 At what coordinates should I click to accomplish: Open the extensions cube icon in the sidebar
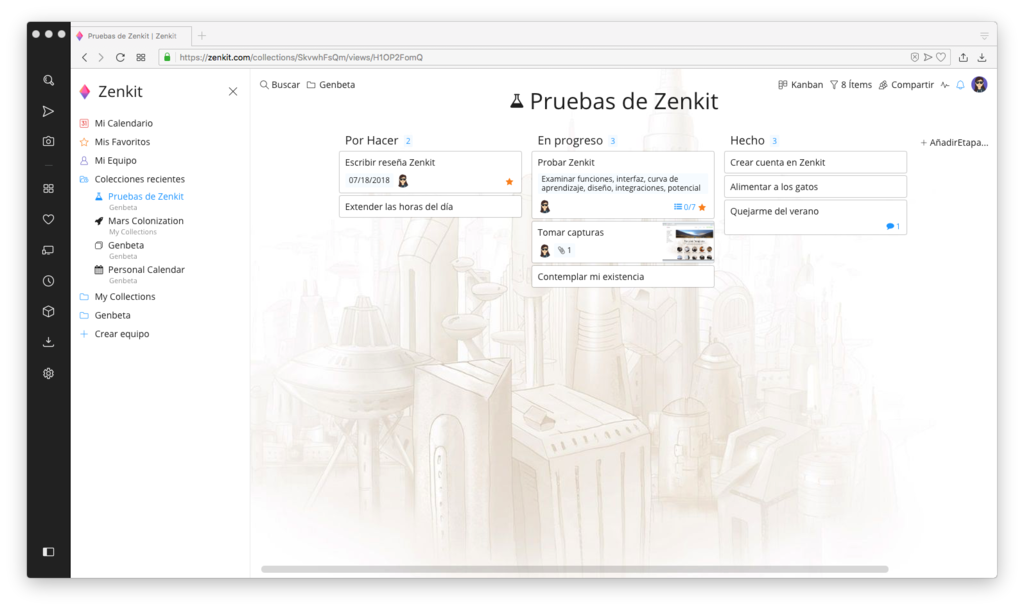[48, 312]
